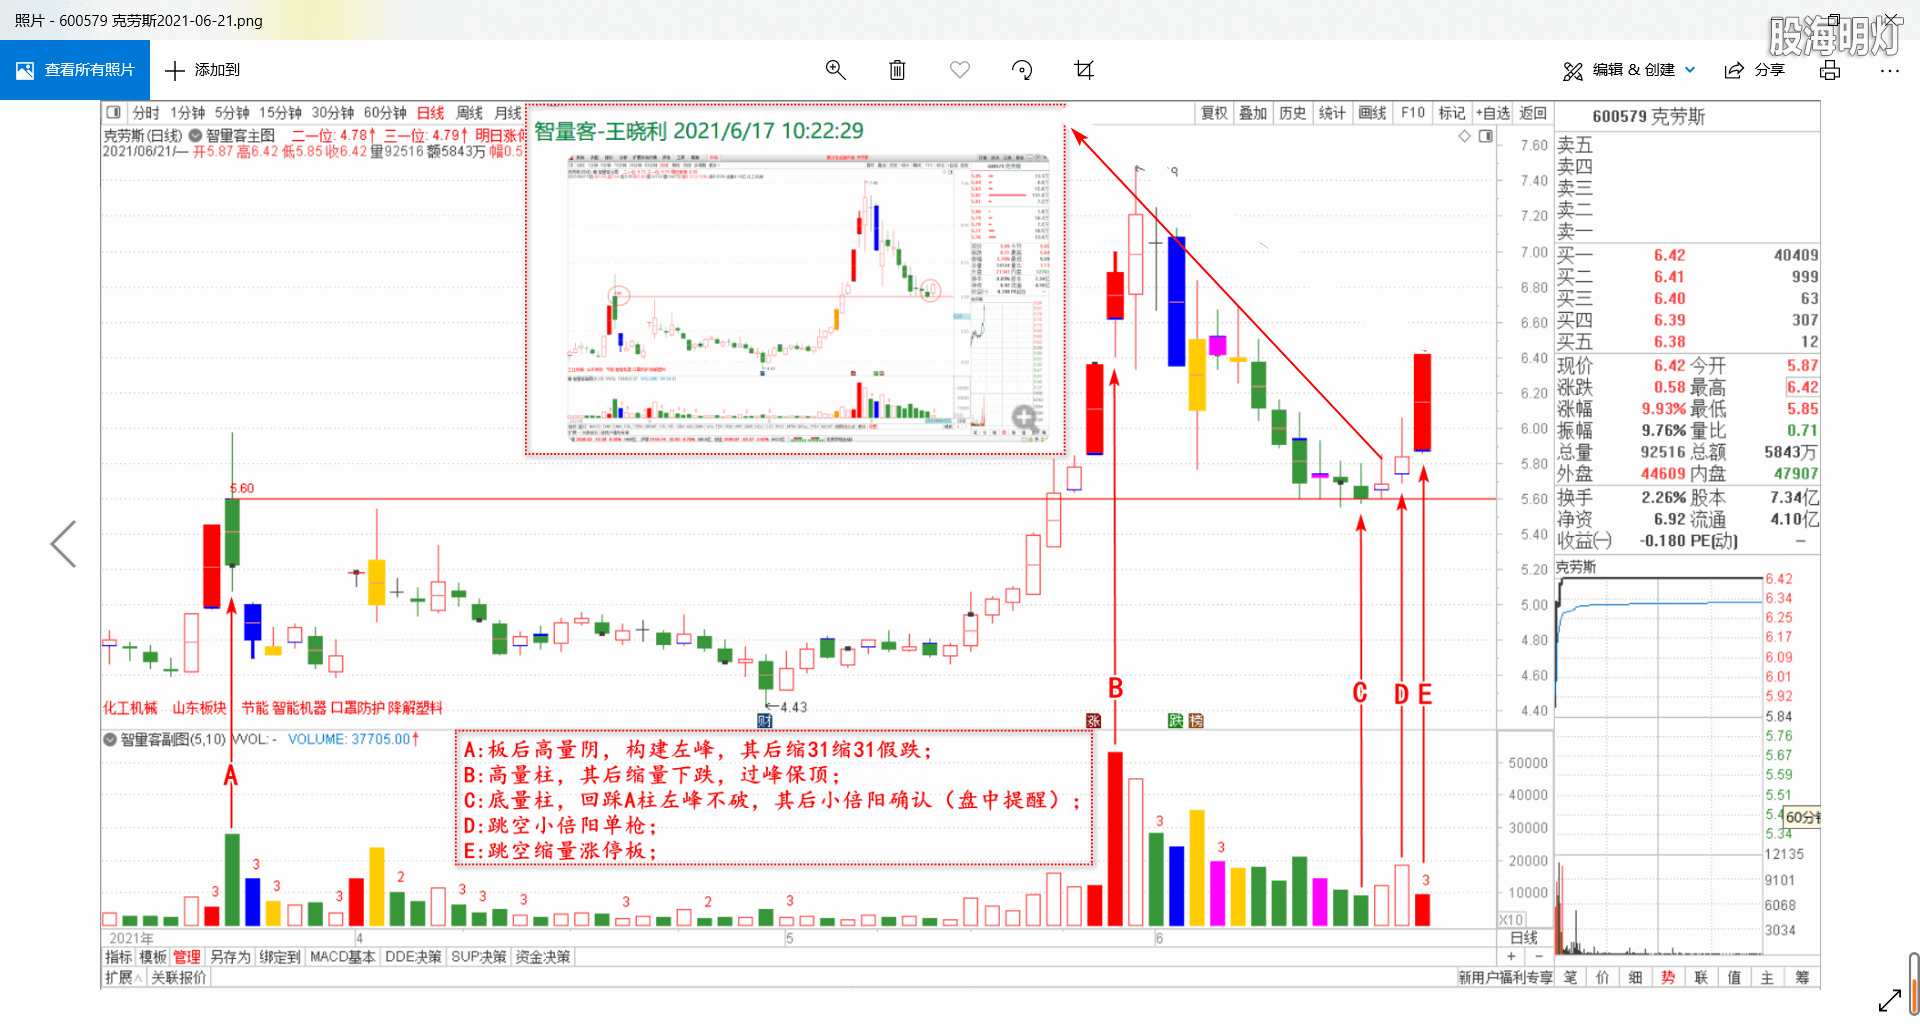Click the 统计 statistics button
The image size is (1920, 1030).
point(1332,113)
